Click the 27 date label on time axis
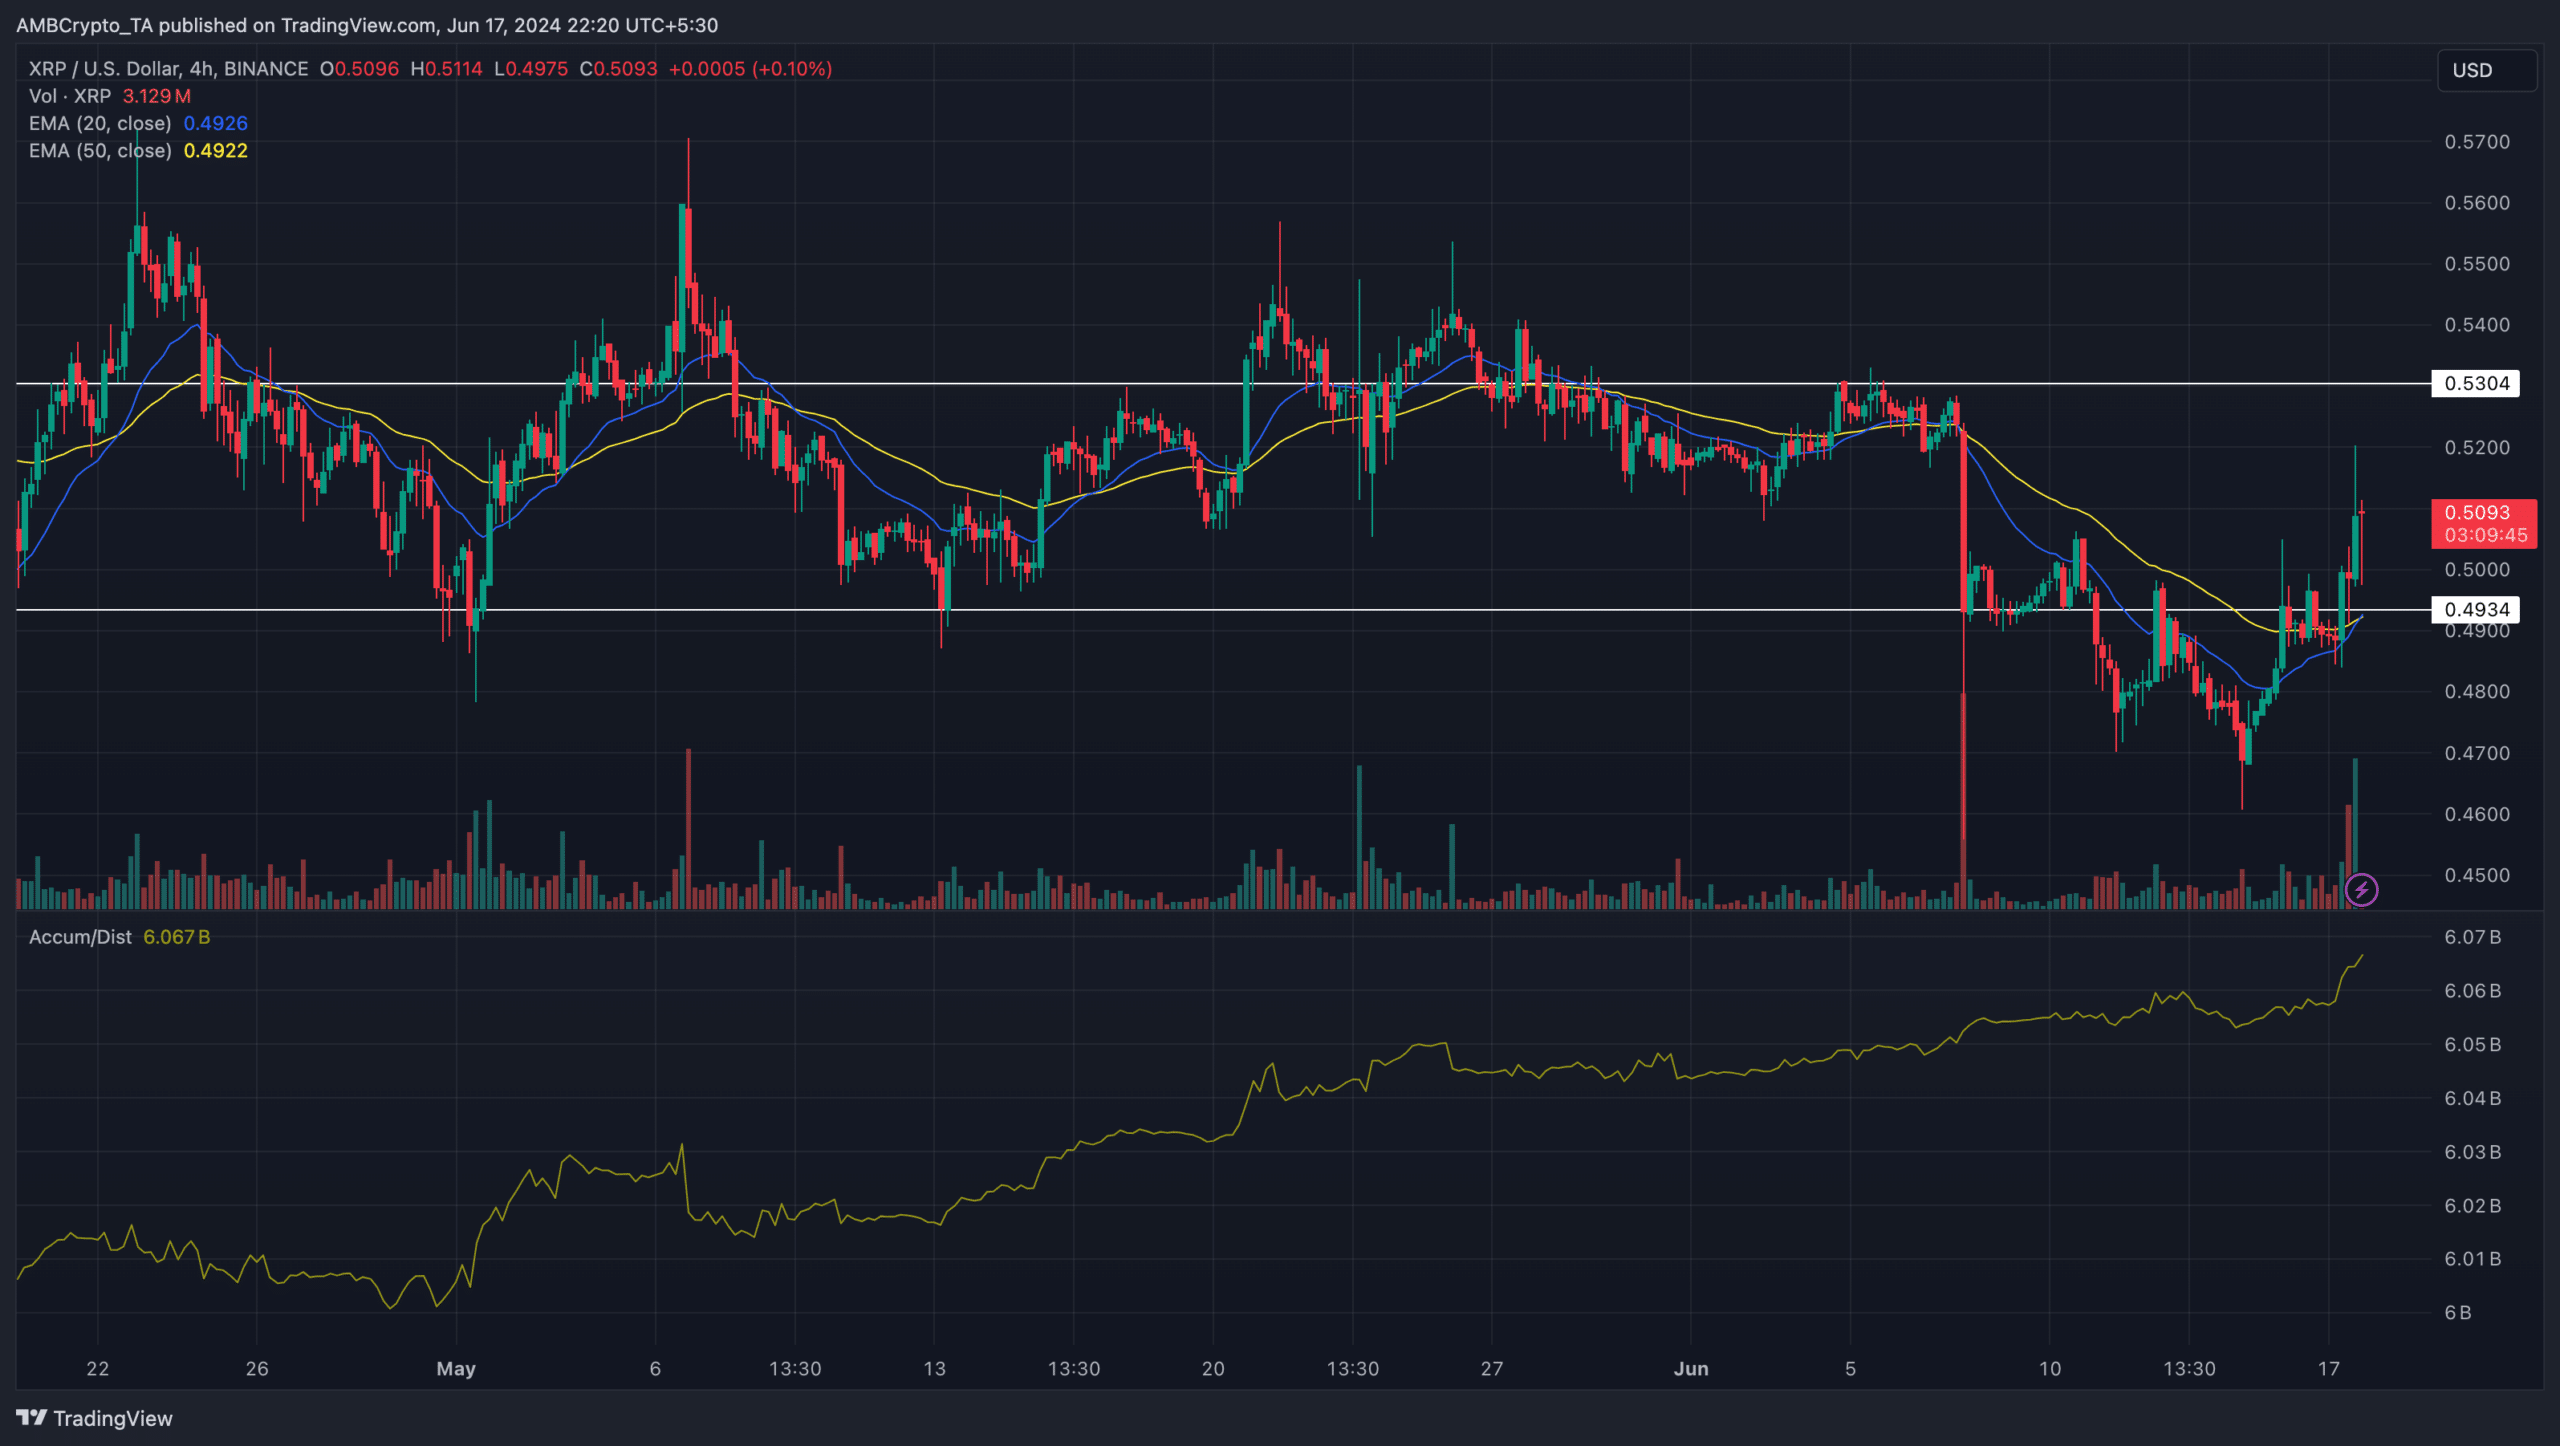The height and width of the screenshot is (1446, 2560). click(x=1491, y=1368)
